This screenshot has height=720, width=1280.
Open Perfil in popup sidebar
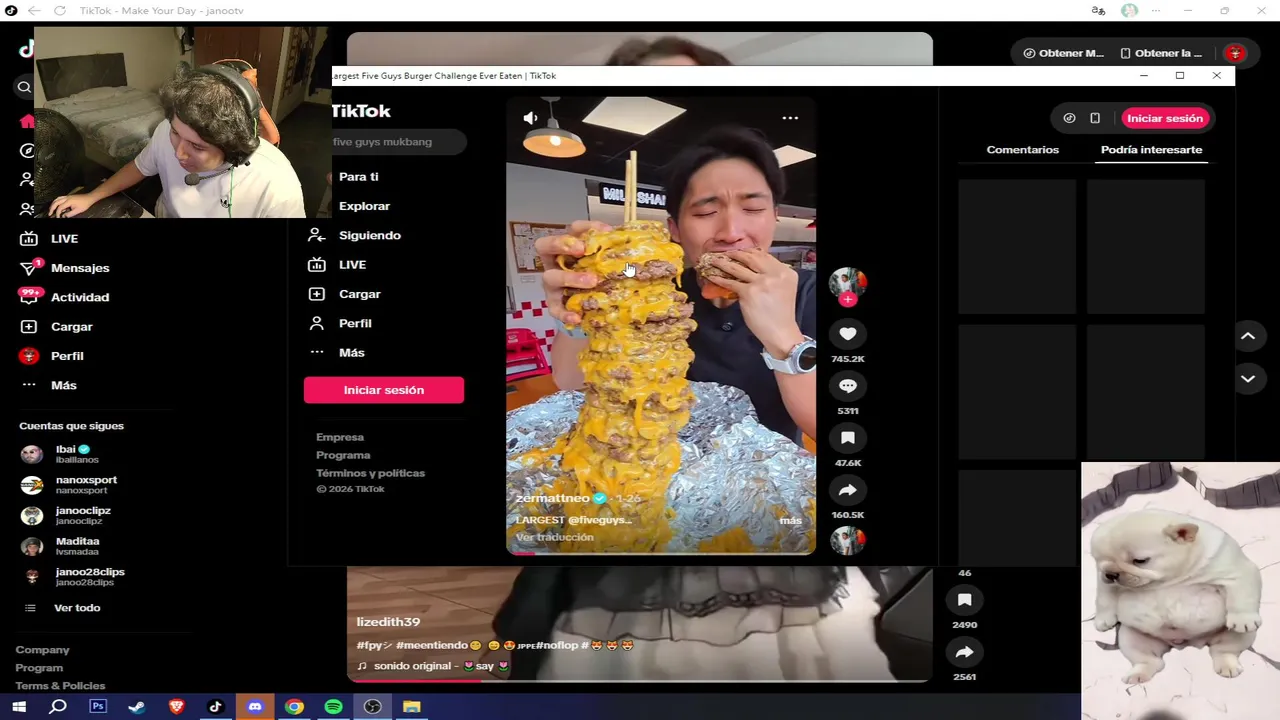click(x=340, y=323)
